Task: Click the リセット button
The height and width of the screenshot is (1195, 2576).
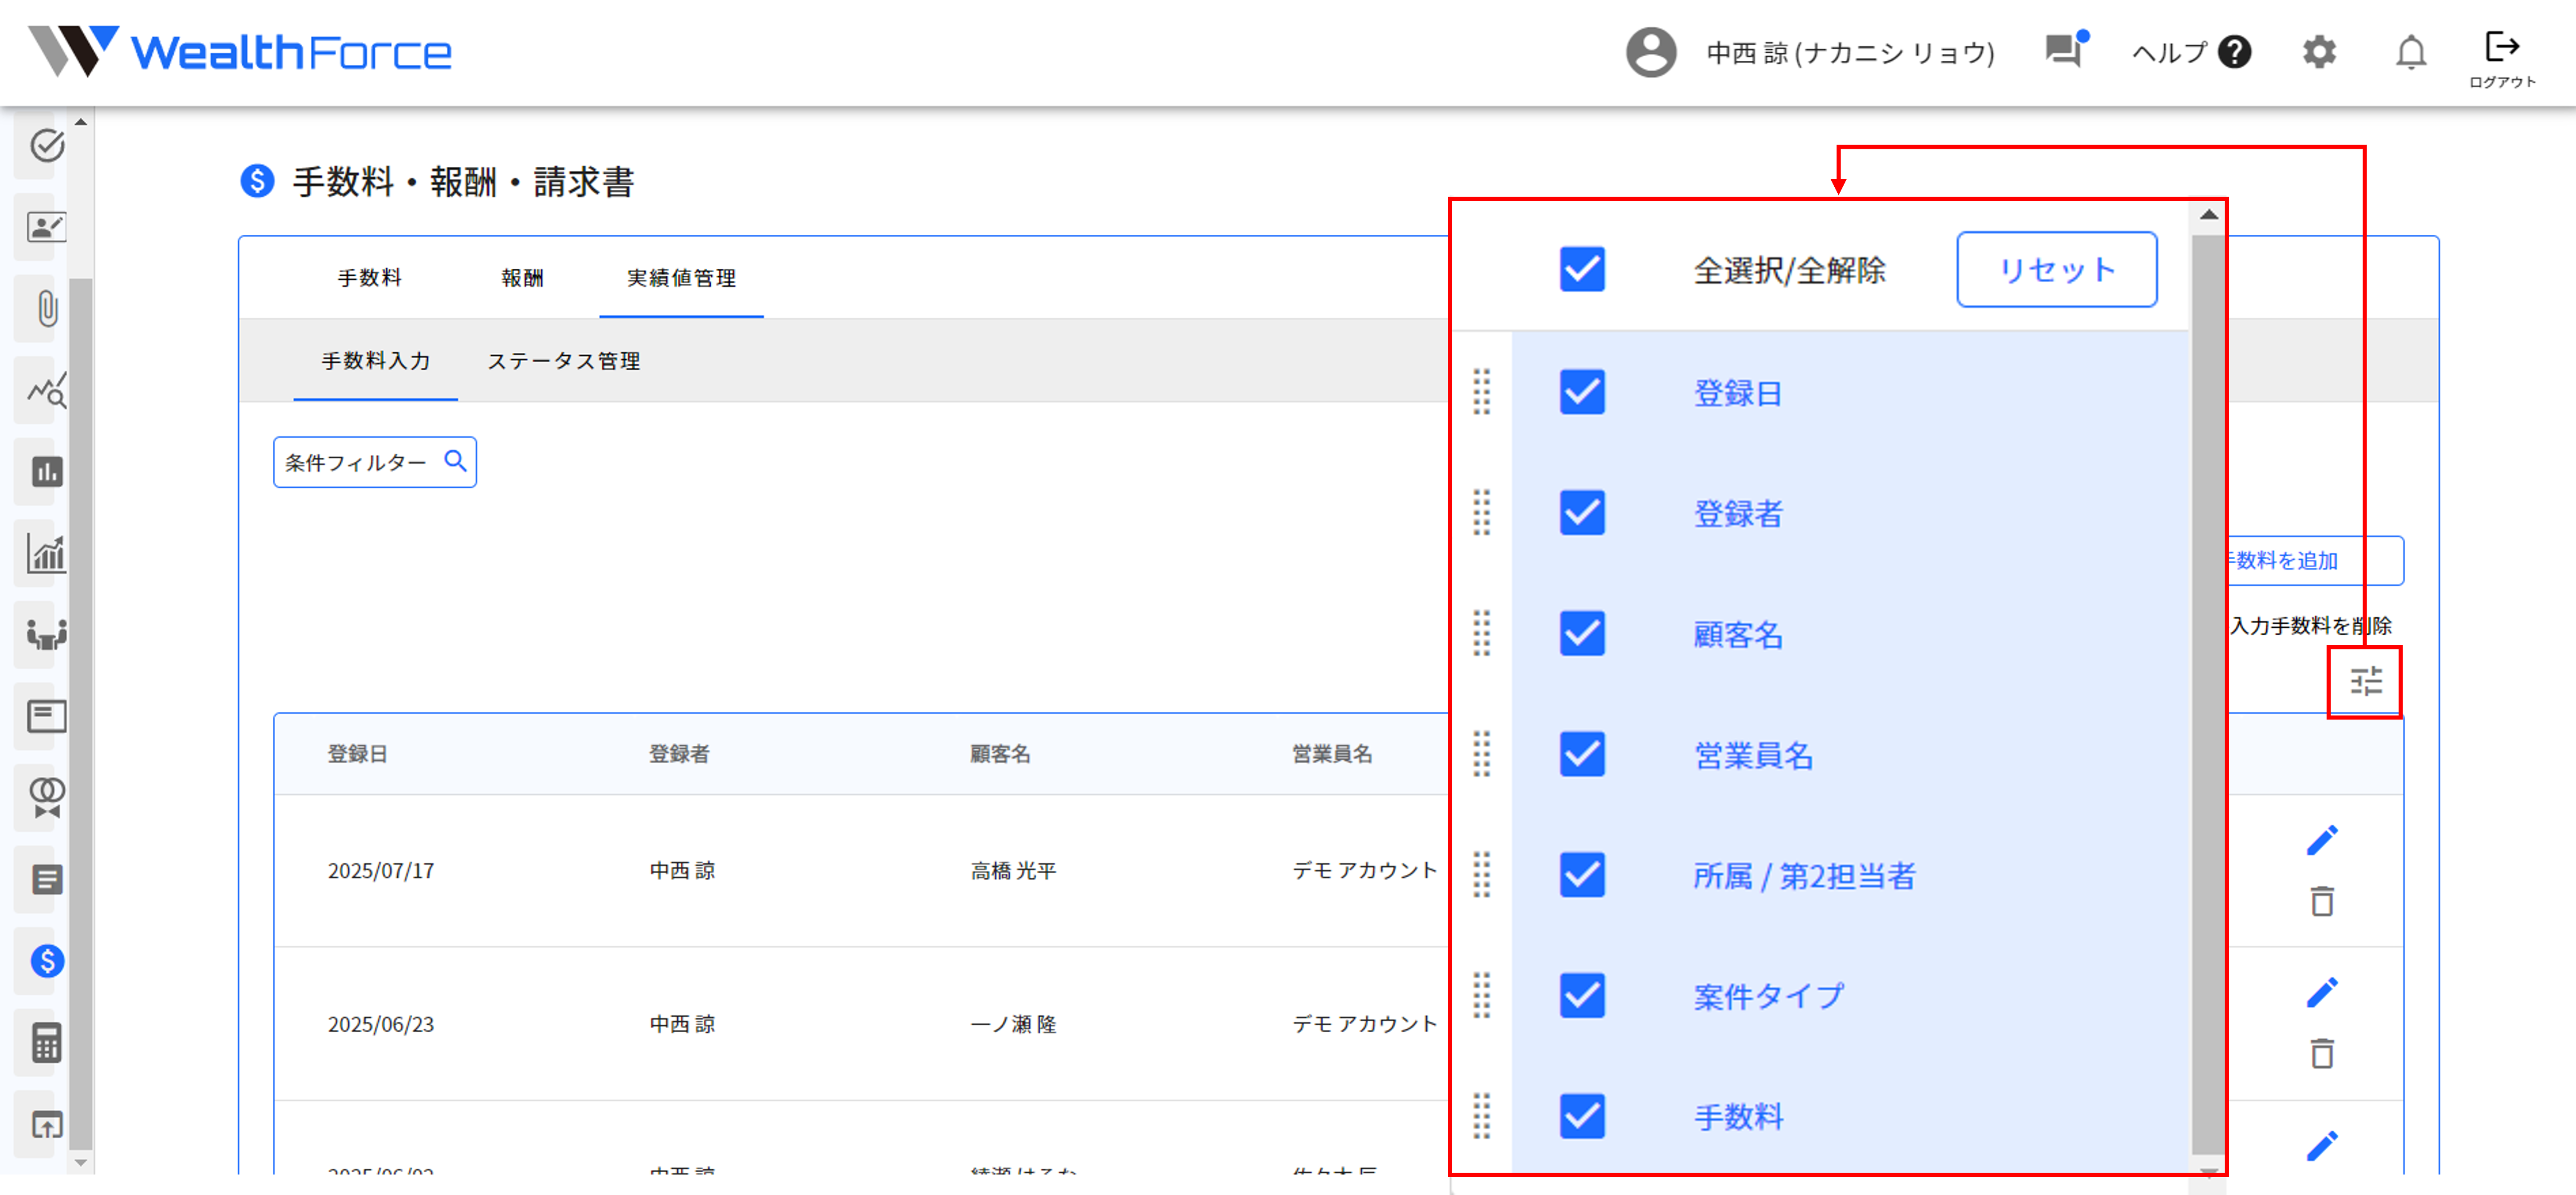Action: click(2056, 270)
